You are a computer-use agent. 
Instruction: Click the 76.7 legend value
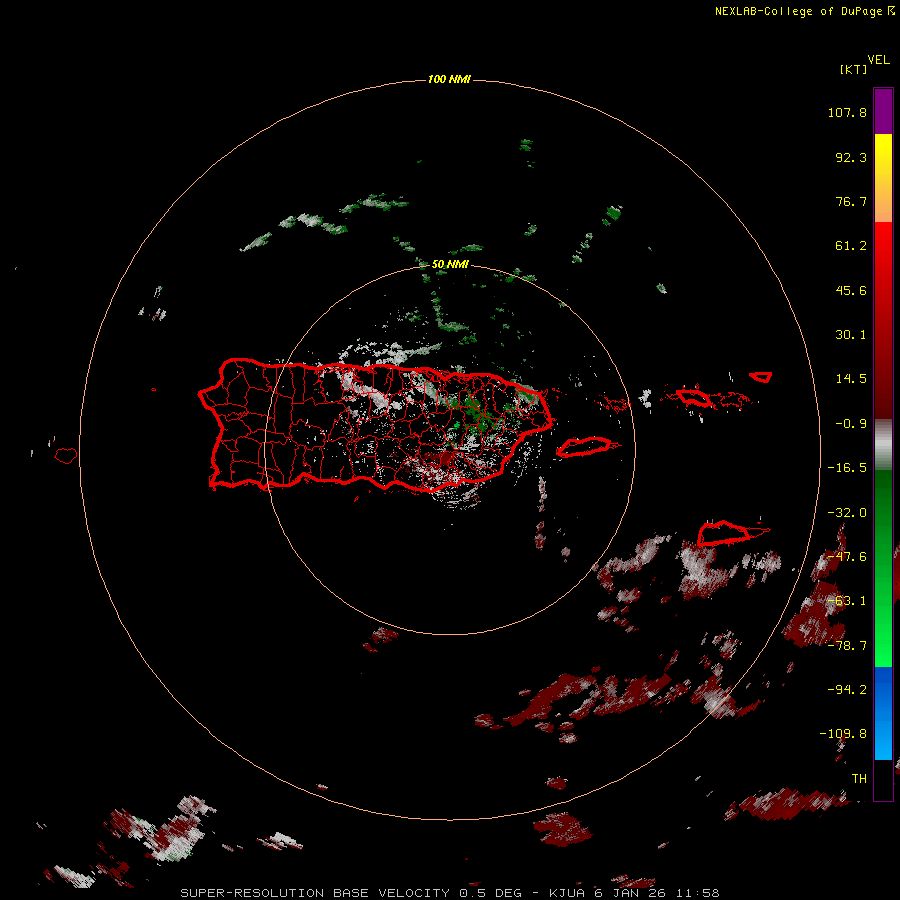click(x=851, y=201)
